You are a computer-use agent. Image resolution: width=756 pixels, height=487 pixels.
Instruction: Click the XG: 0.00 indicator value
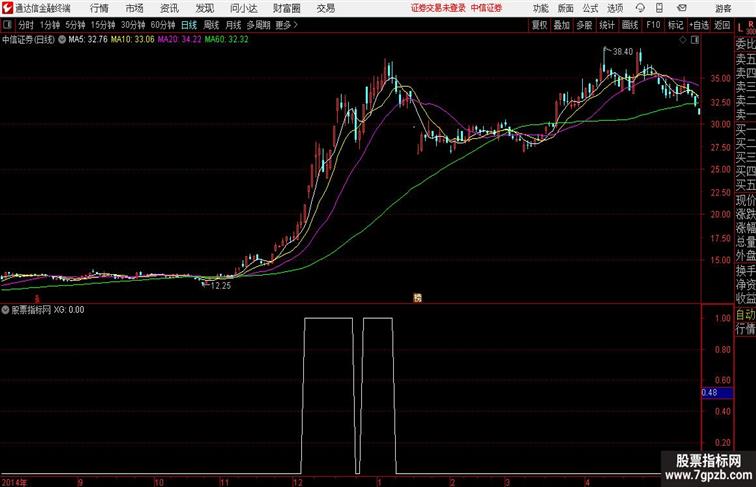(x=69, y=310)
